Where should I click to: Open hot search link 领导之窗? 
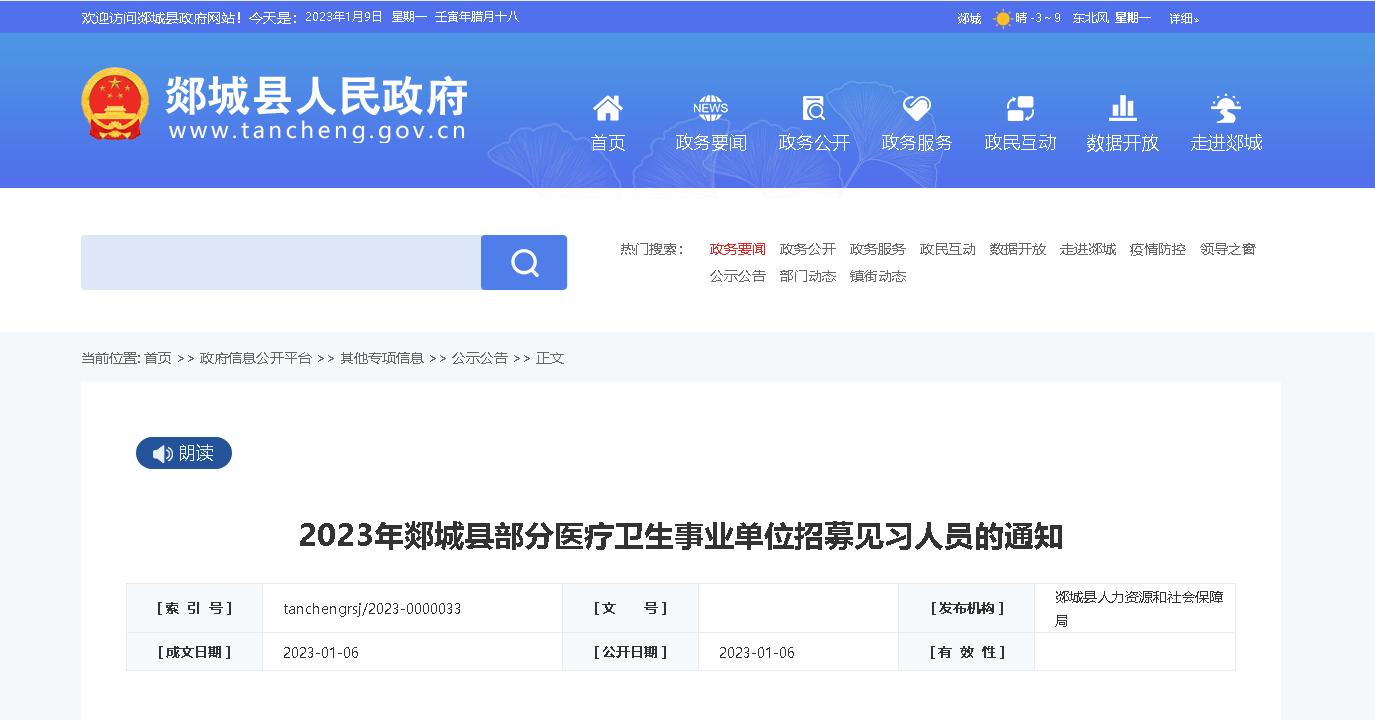point(1227,249)
